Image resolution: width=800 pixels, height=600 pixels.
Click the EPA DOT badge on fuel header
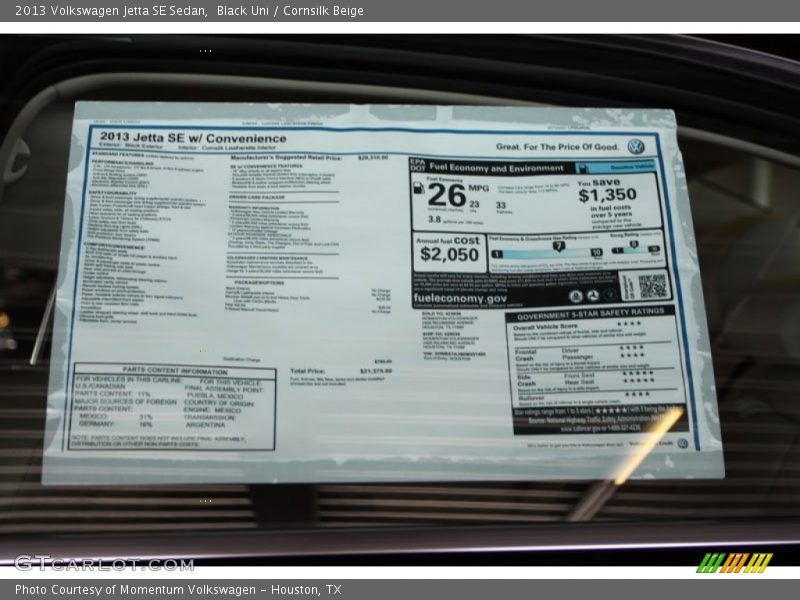(417, 164)
